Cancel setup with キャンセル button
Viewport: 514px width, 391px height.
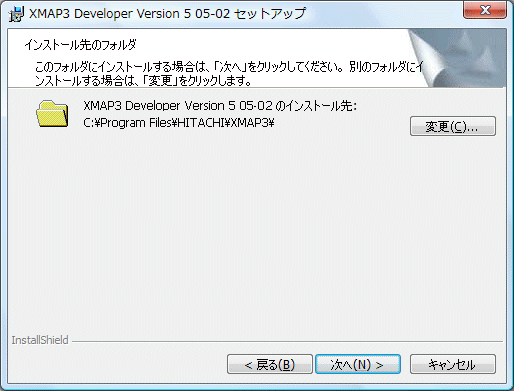[x=453, y=364]
